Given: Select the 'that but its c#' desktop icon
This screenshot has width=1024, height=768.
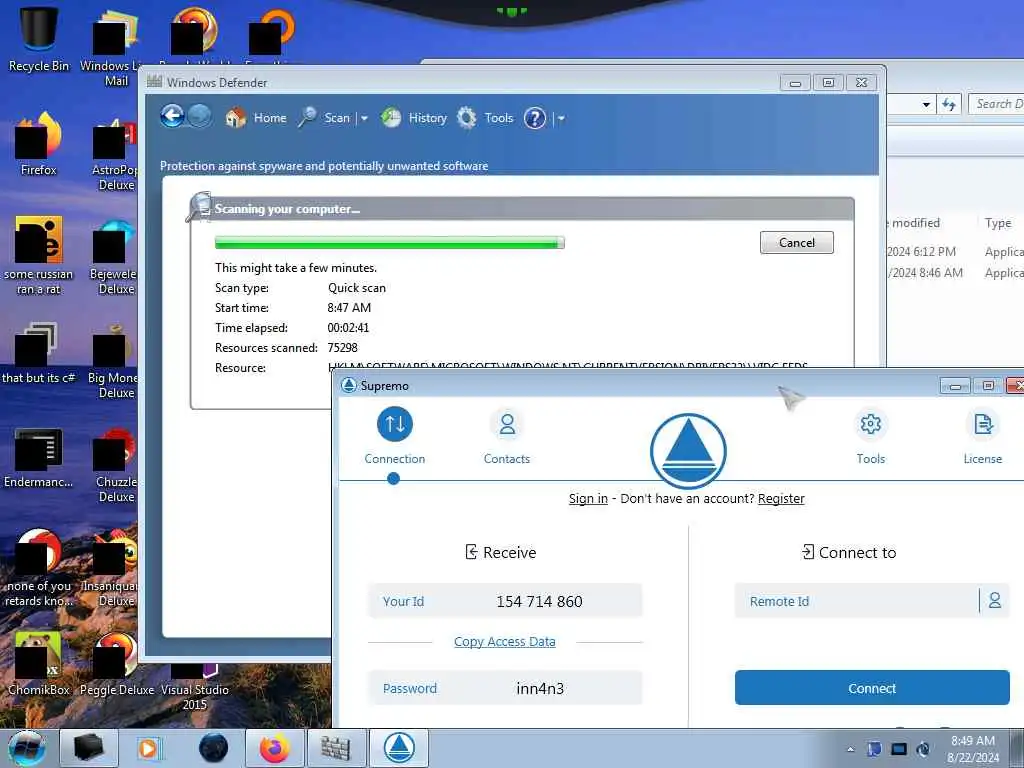Looking at the screenshot, I should 39,354.
